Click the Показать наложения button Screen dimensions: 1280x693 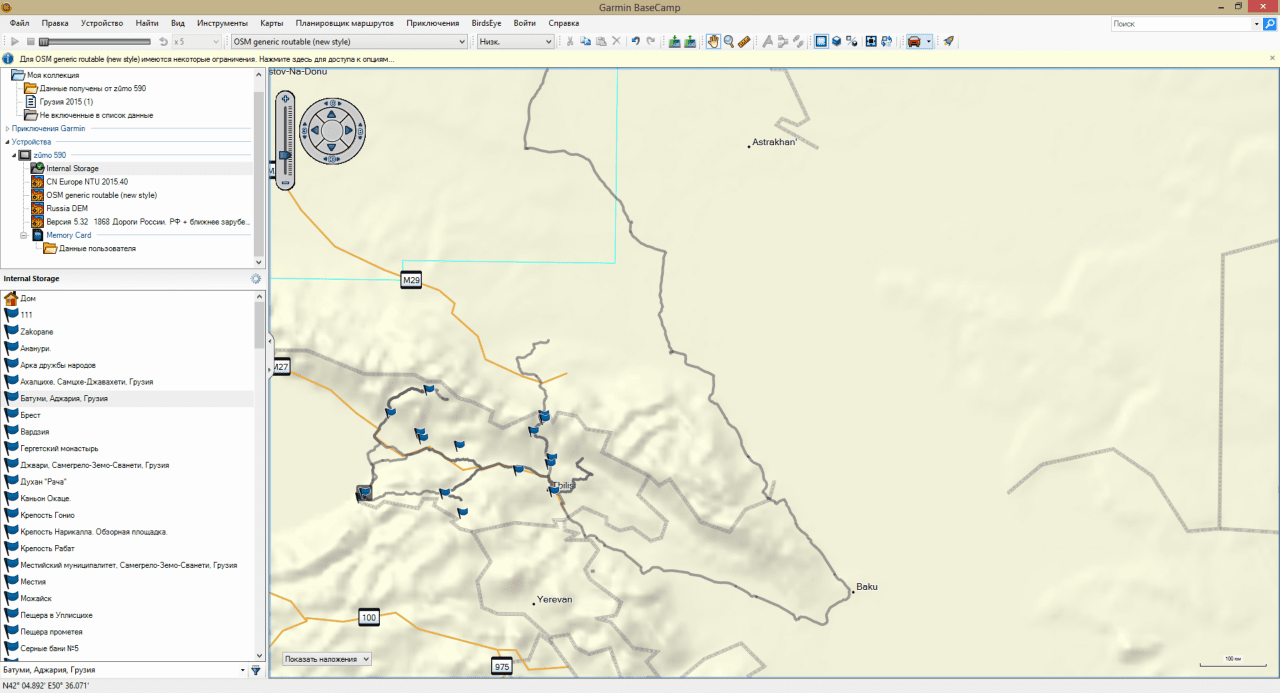(326, 659)
